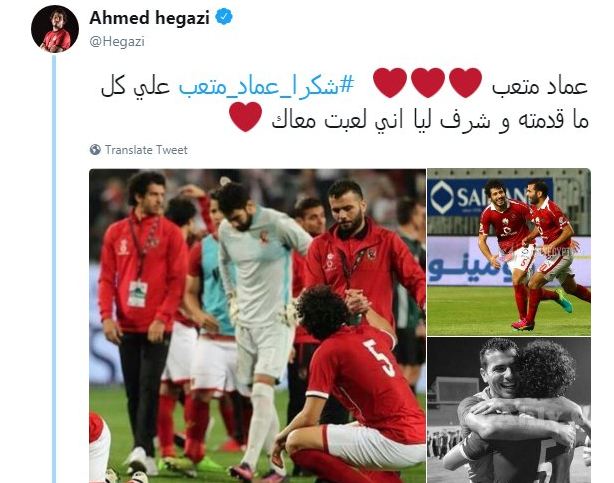Open the @Hegazi handle link
614x483 pixels.
pyautogui.click(x=117, y=42)
